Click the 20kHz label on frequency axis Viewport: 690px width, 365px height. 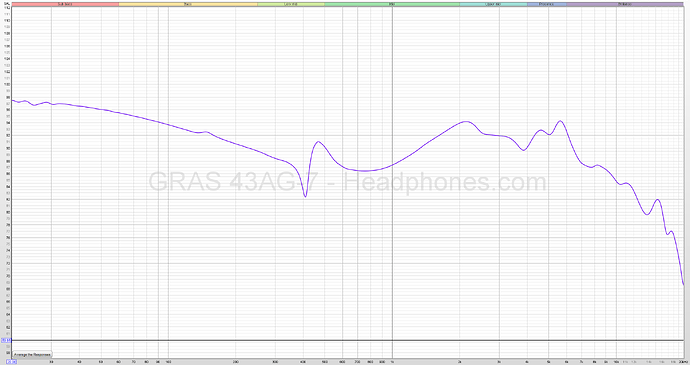pos(682,362)
